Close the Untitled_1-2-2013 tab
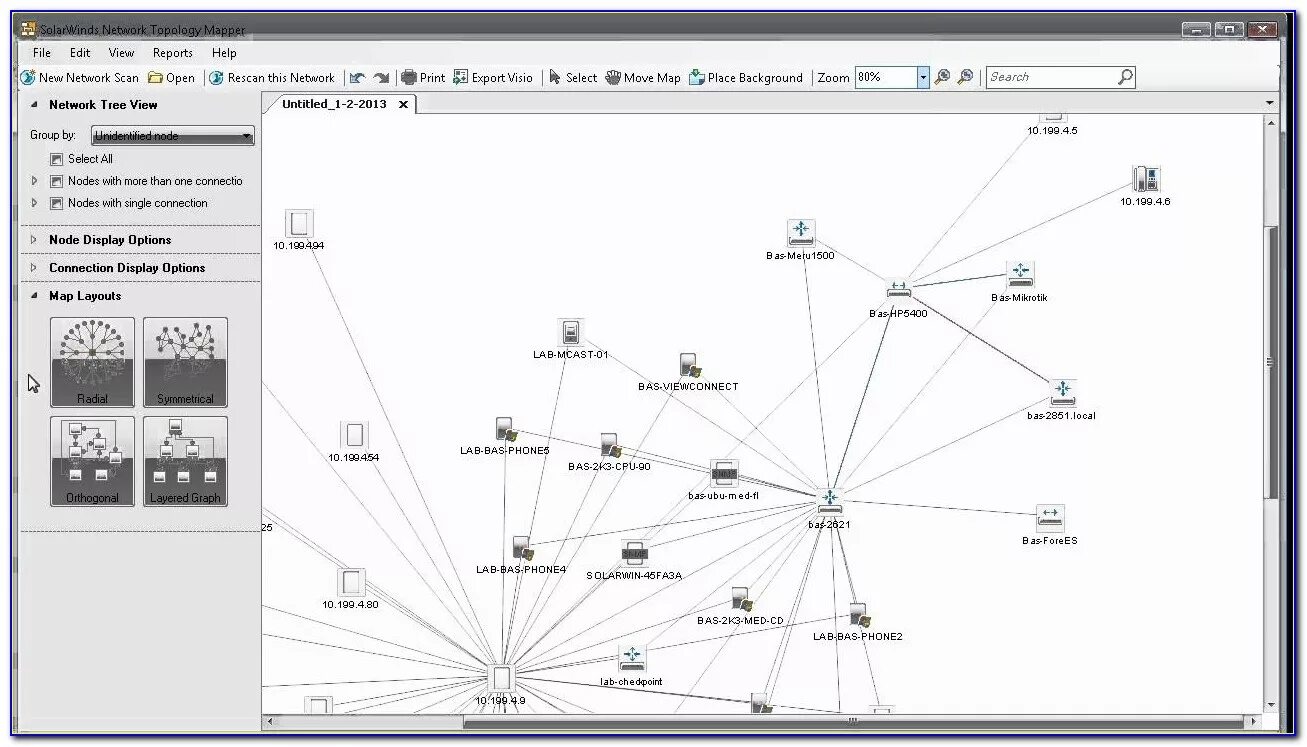The height and width of the screenshot is (747, 1307). [x=403, y=104]
